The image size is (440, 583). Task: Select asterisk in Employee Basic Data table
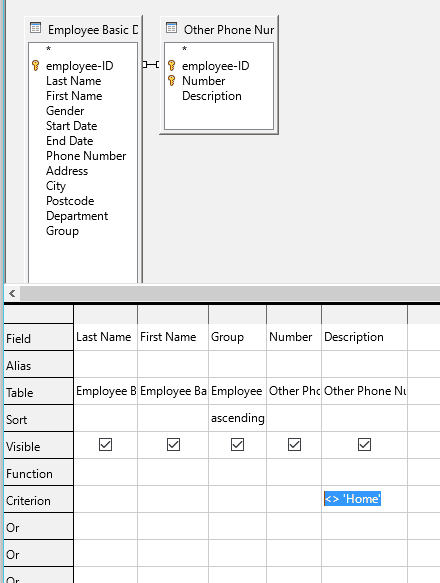click(48, 49)
